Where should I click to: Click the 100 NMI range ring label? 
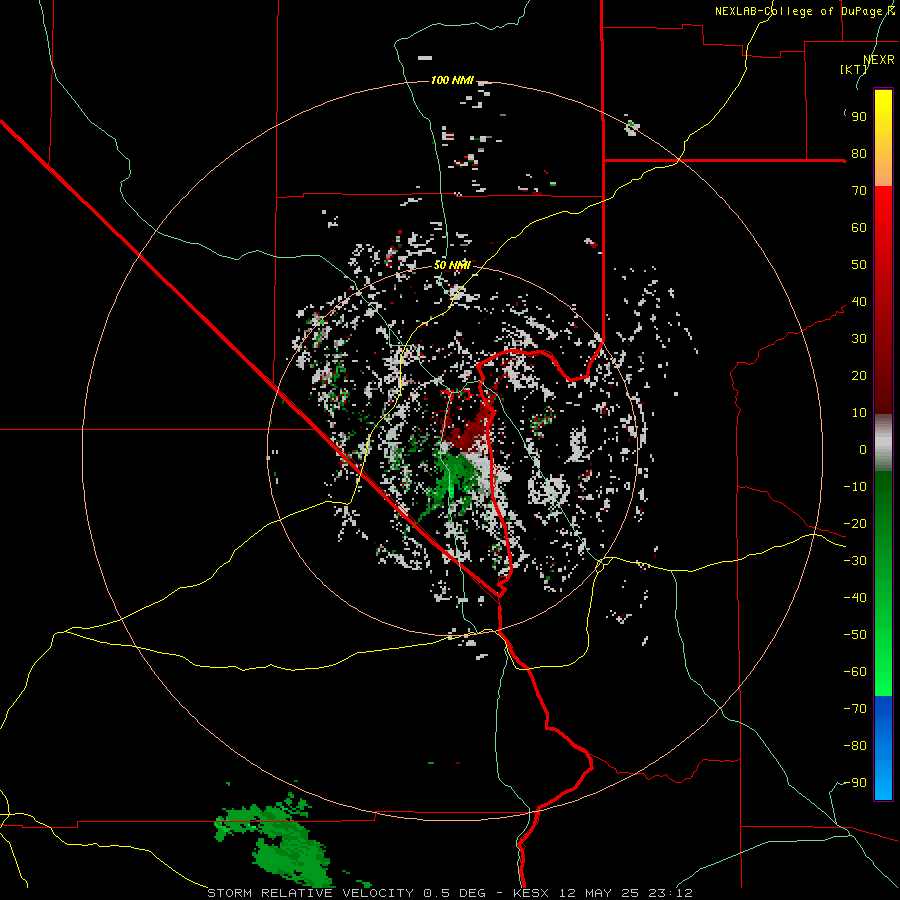tap(452, 80)
